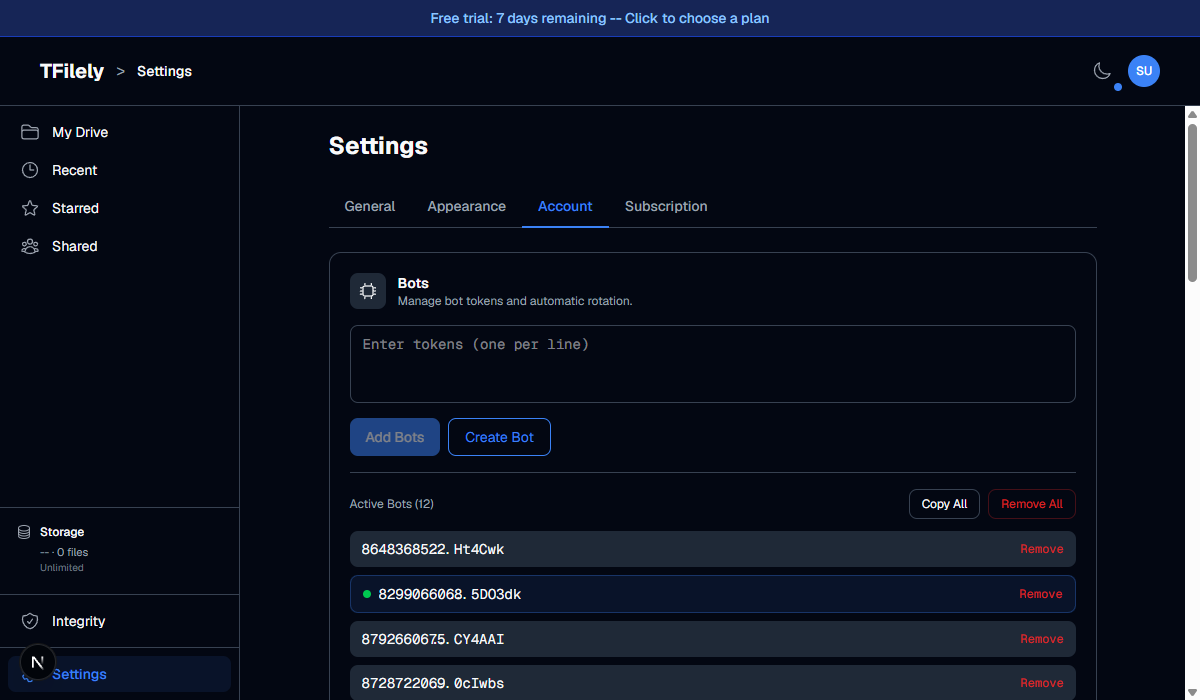Click the Active Bots (12) label

(392, 504)
